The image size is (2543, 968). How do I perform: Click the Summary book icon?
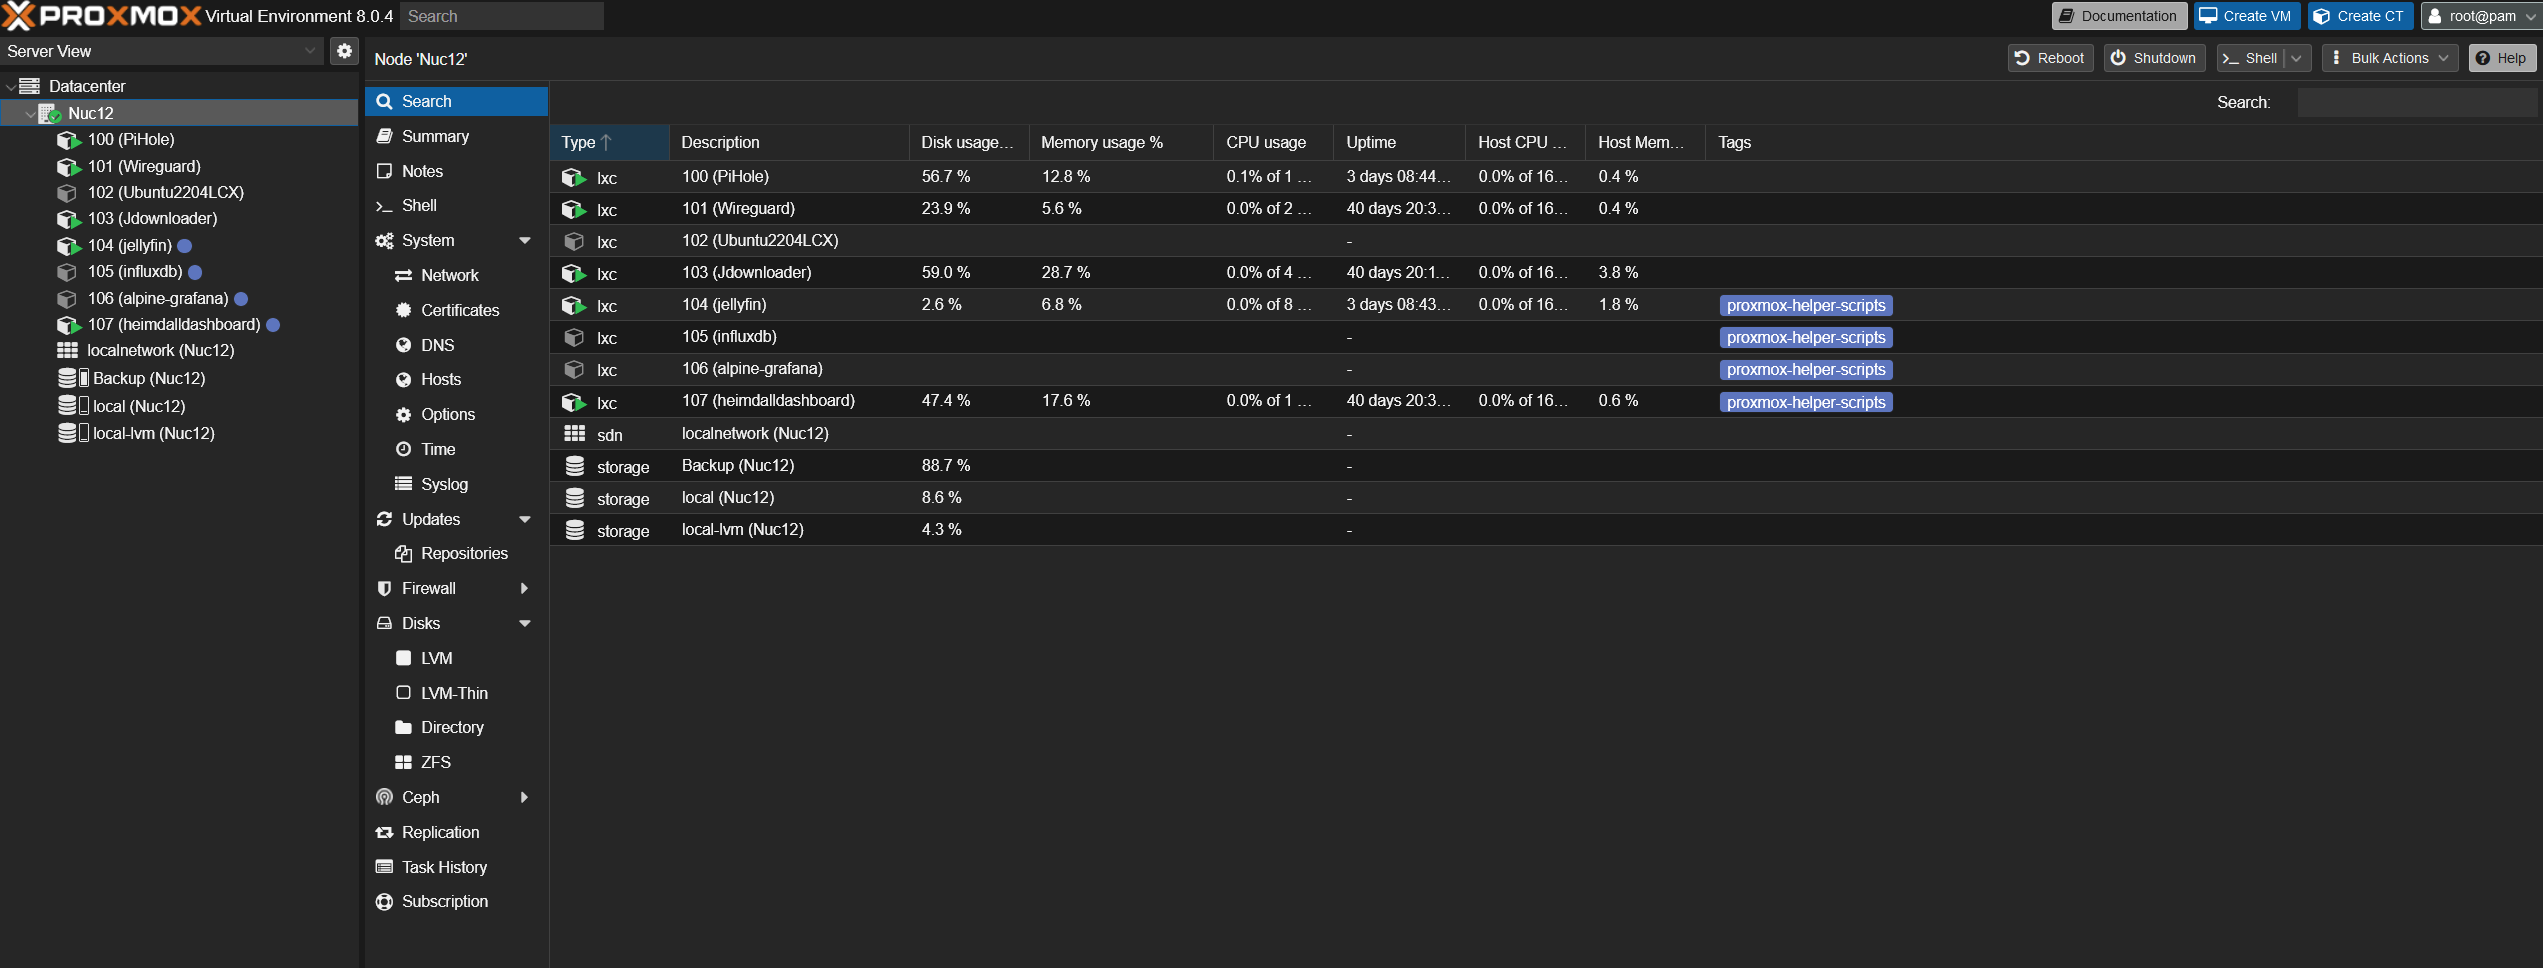tap(384, 136)
